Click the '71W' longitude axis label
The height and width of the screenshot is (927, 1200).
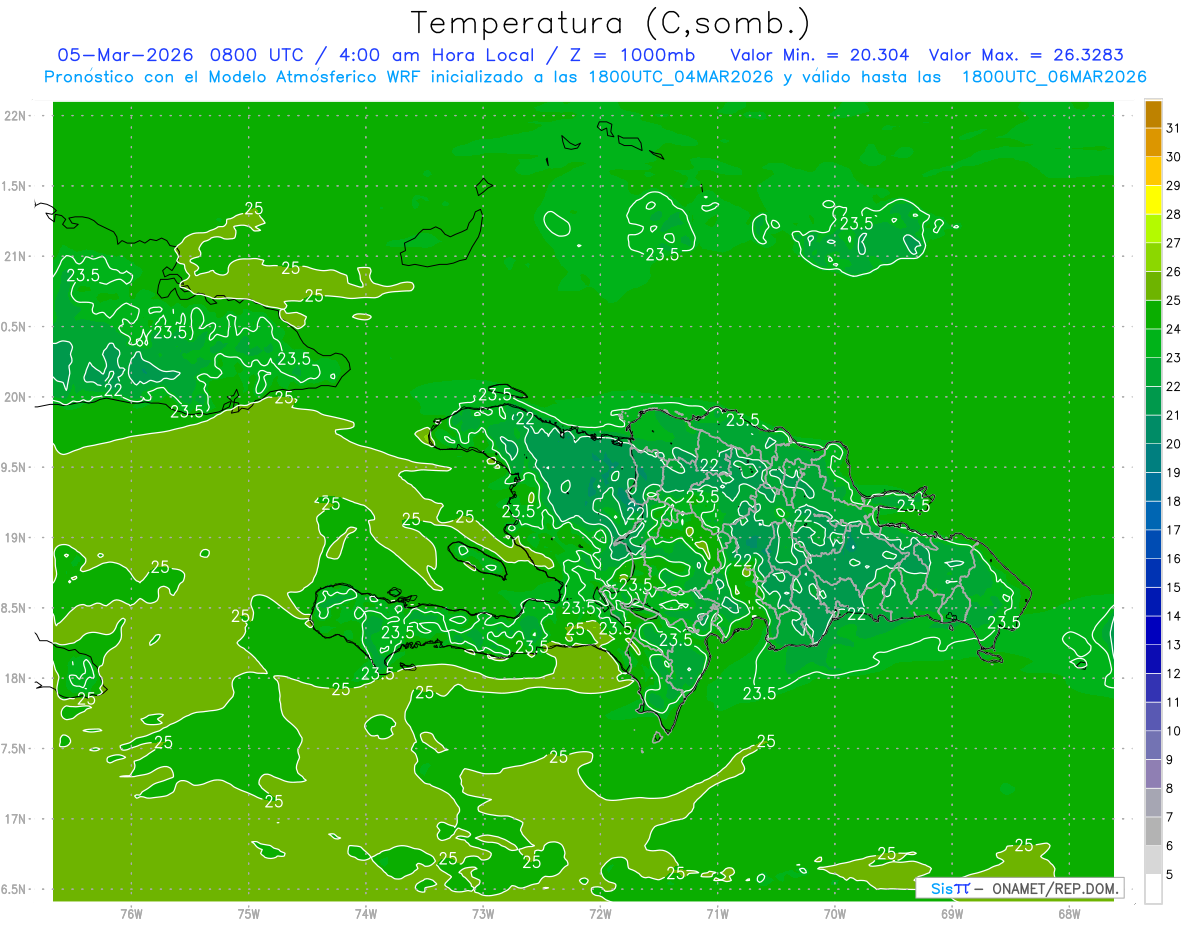click(717, 913)
